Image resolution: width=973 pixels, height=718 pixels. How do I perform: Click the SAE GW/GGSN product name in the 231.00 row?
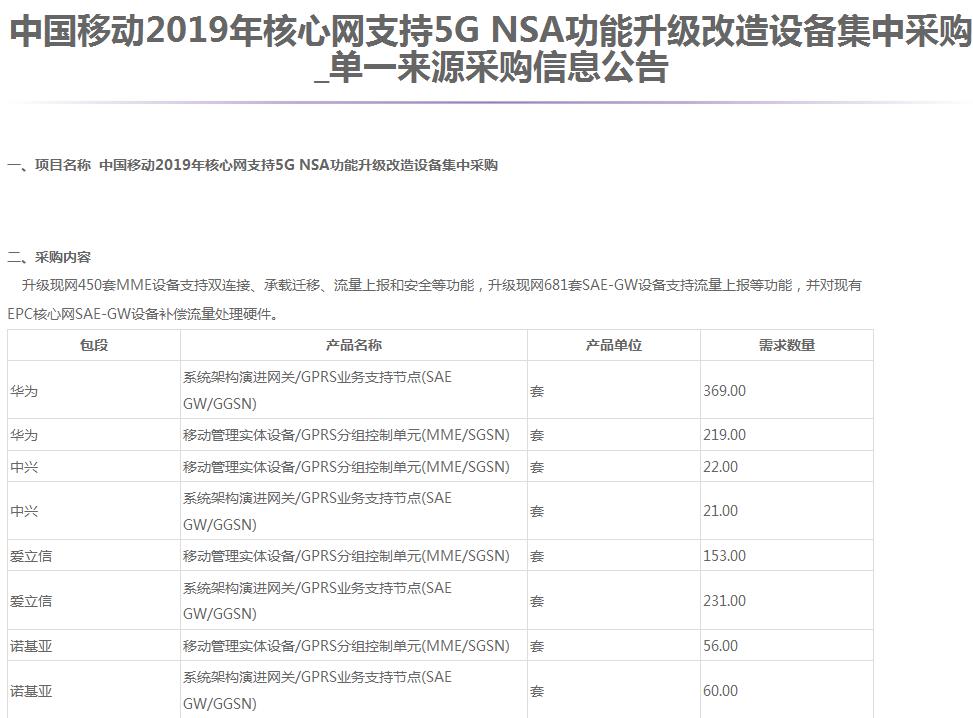pos(317,601)
